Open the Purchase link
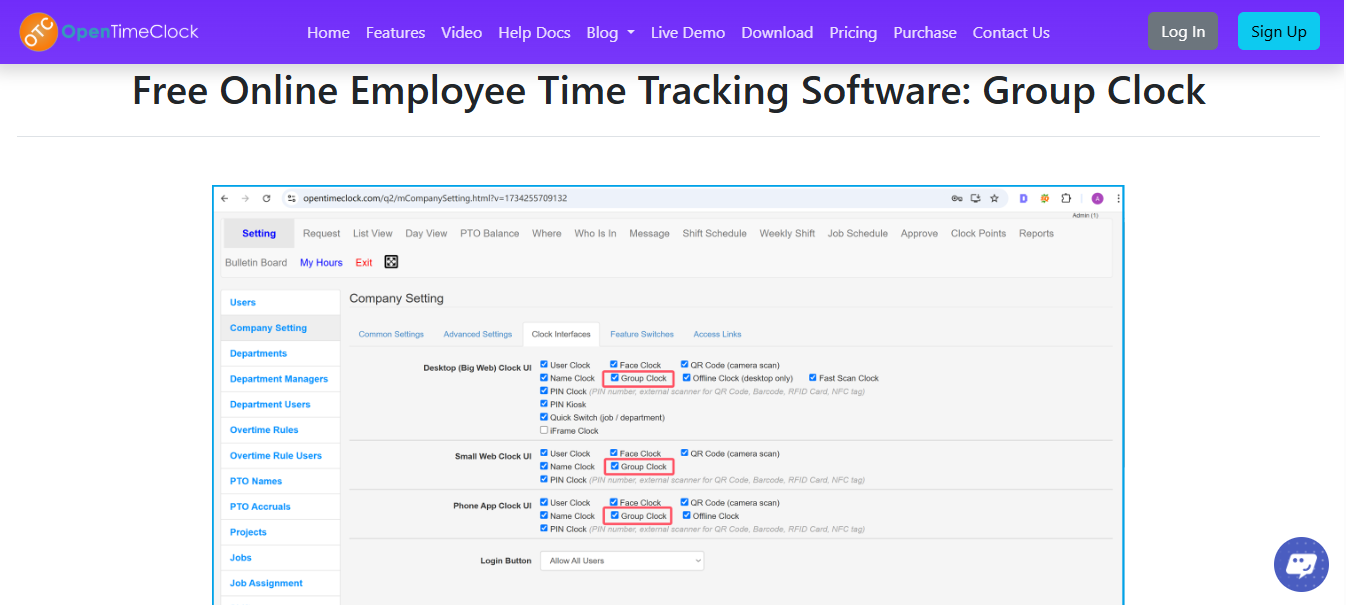The width and height of the screenshot is (1346, 605). (x=925, y=32)
